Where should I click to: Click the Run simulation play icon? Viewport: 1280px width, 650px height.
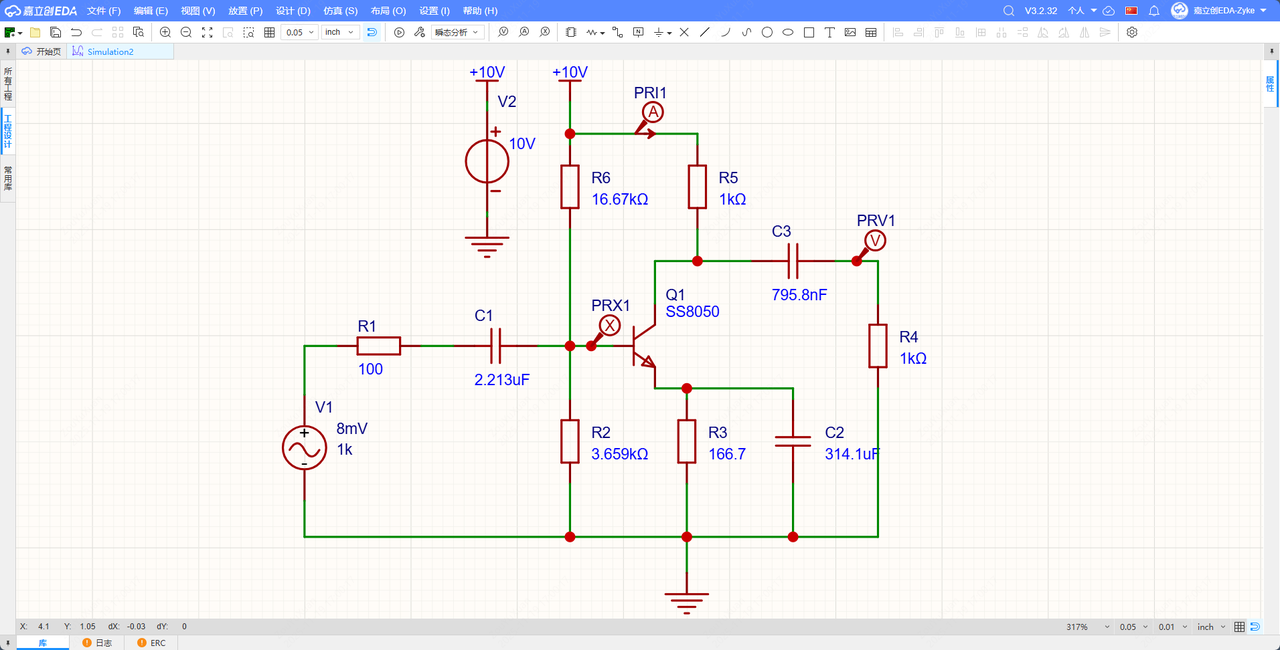click(399, 32)
